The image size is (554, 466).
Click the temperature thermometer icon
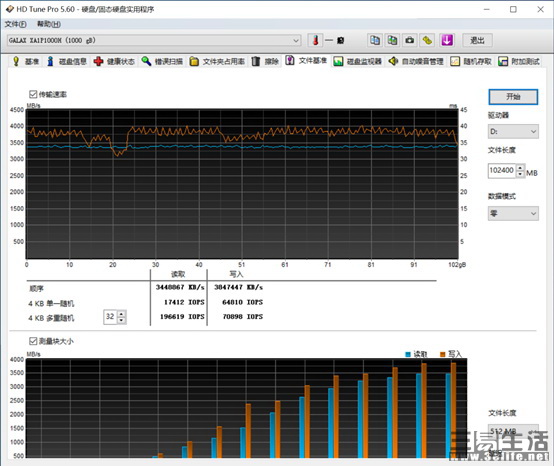[315, 40]
